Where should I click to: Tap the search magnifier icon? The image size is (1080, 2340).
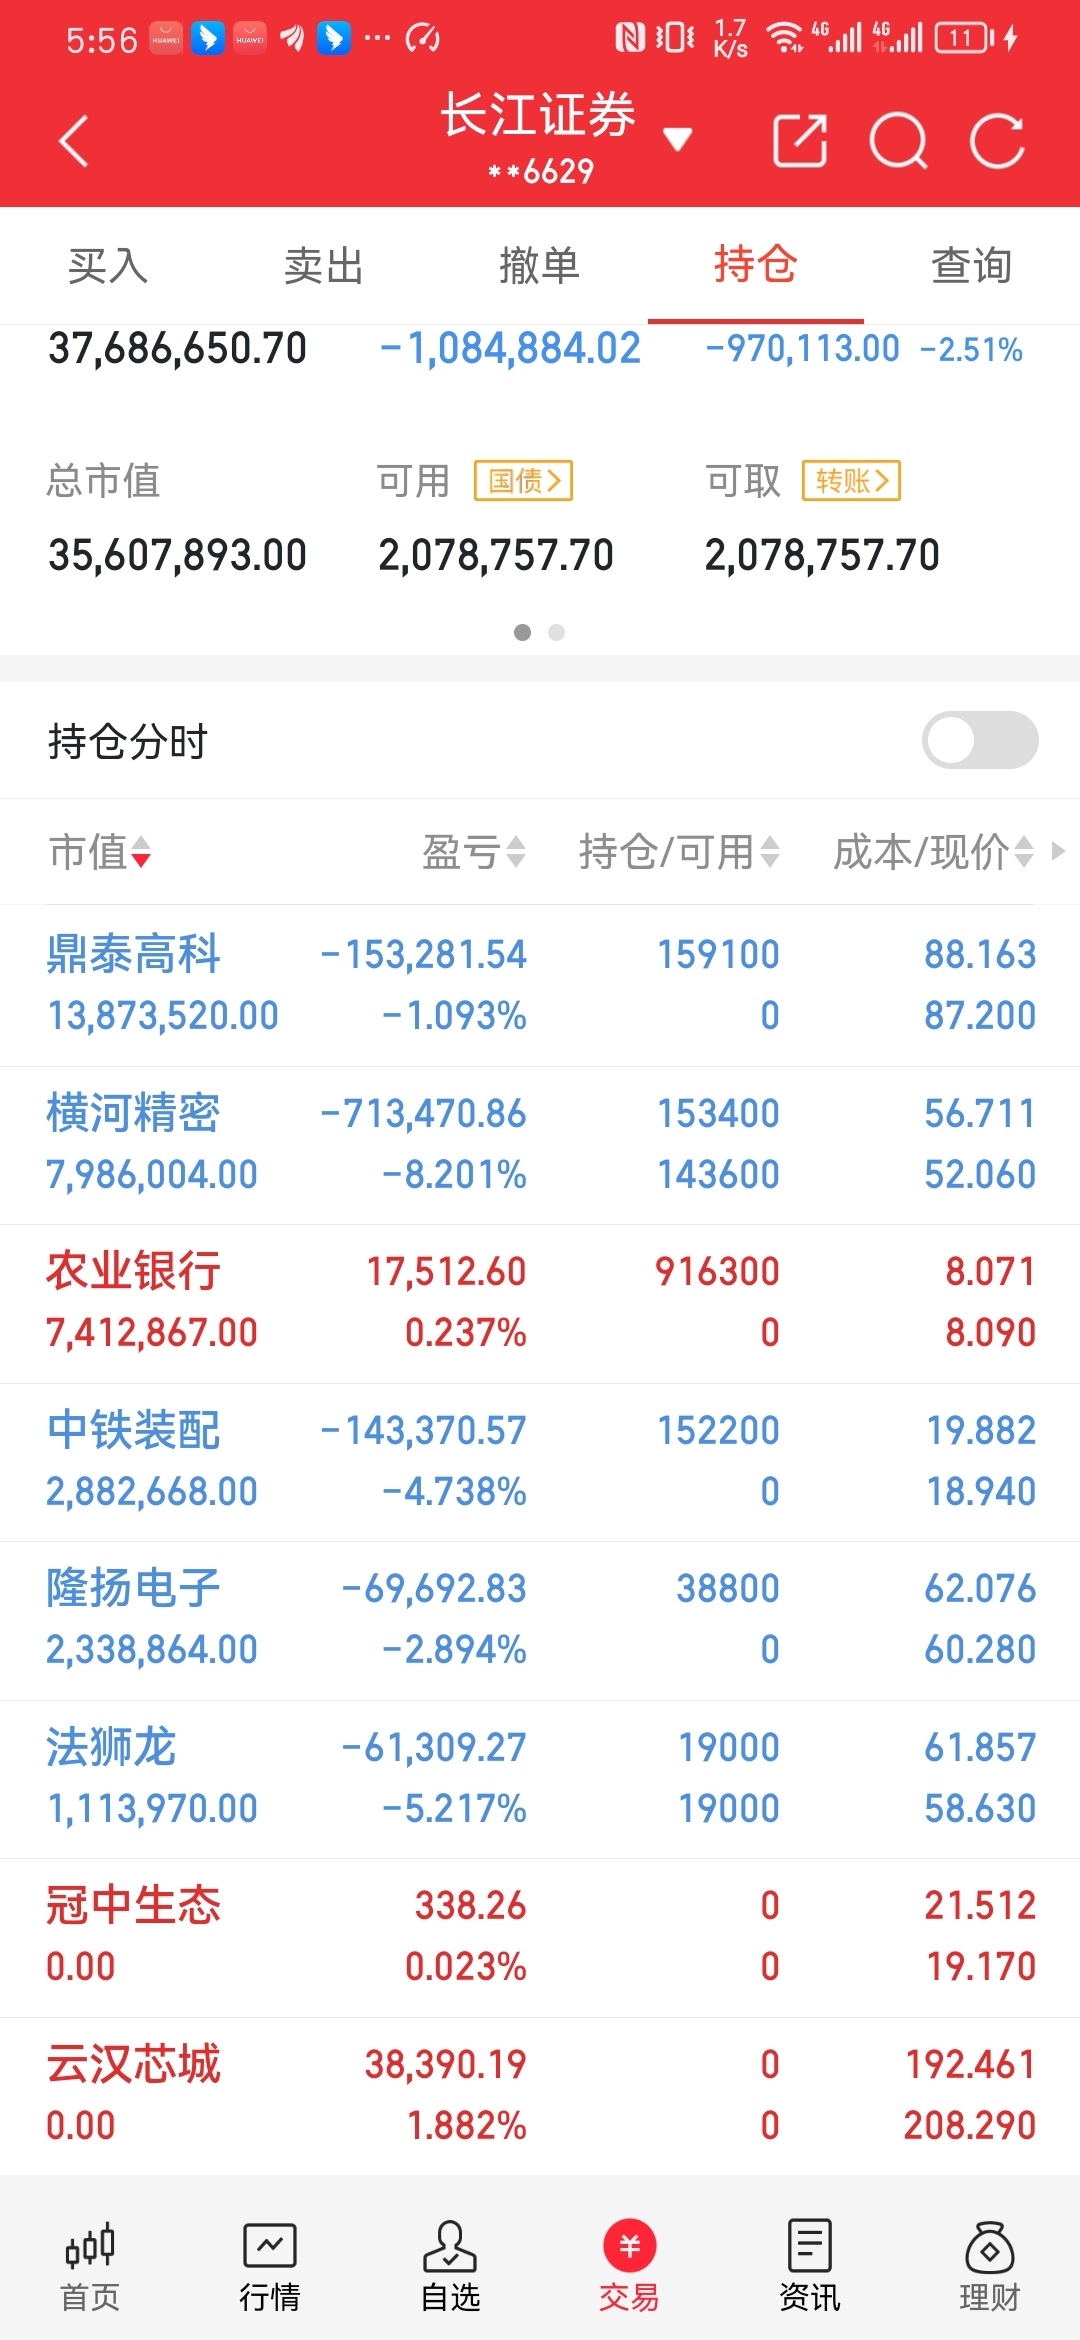[x=898, y=140]
